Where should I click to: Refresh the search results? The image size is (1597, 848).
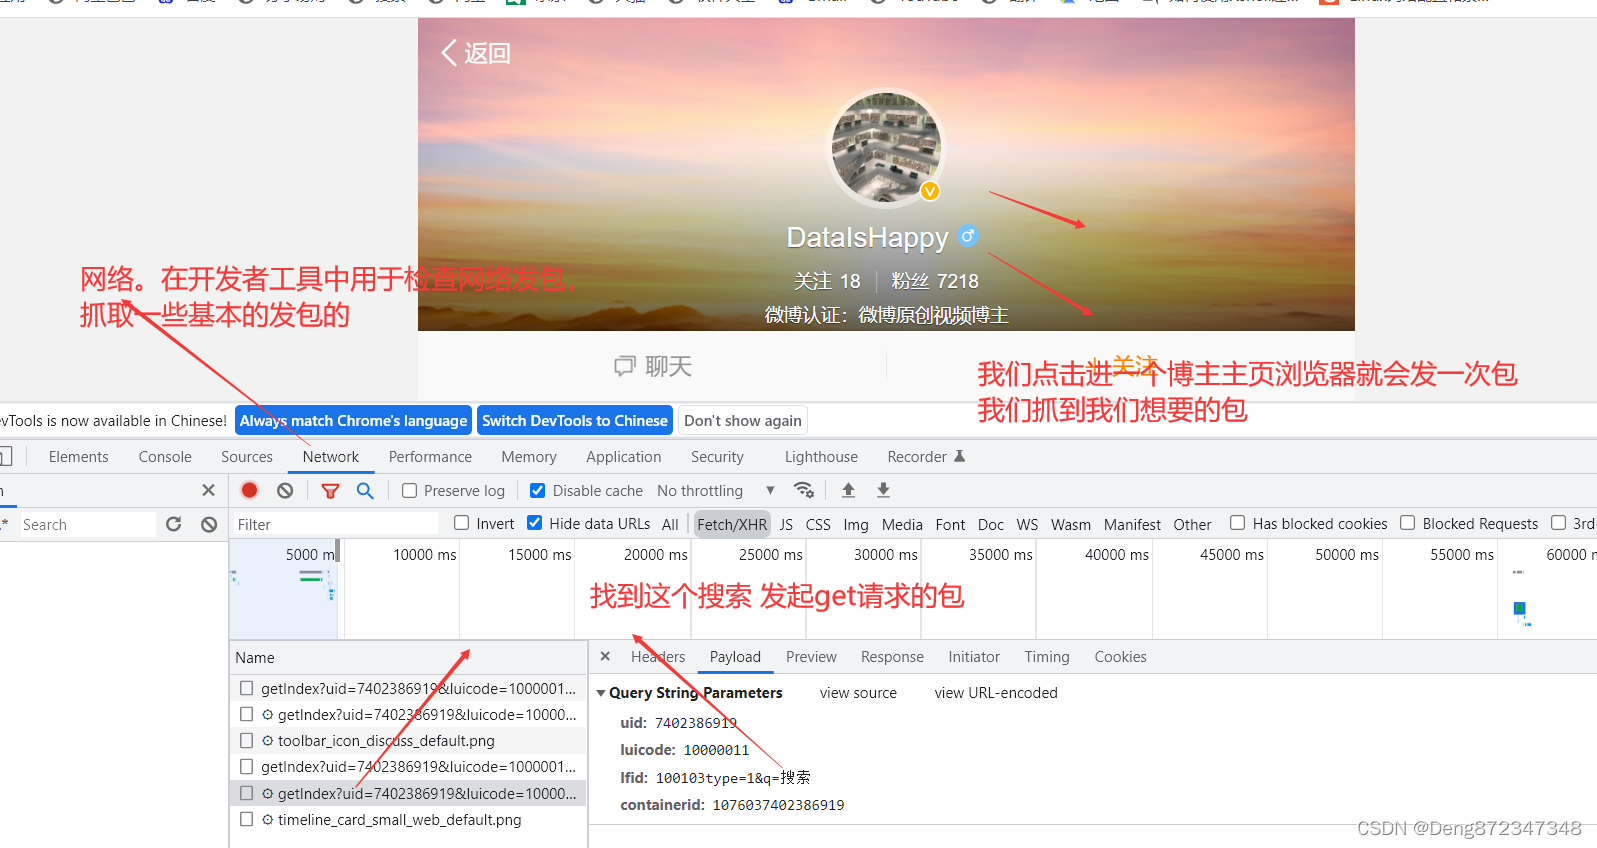point(174,524)
